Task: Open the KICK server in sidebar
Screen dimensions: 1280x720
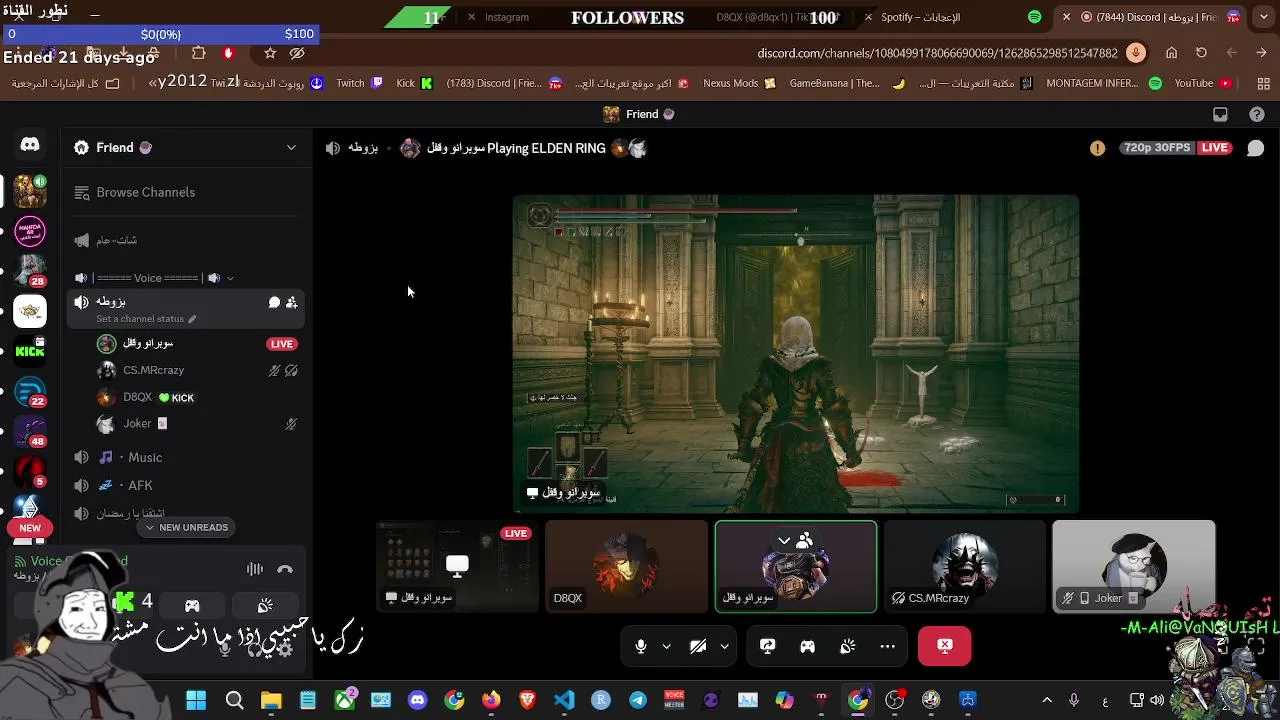Action: (x=30, y=351)
